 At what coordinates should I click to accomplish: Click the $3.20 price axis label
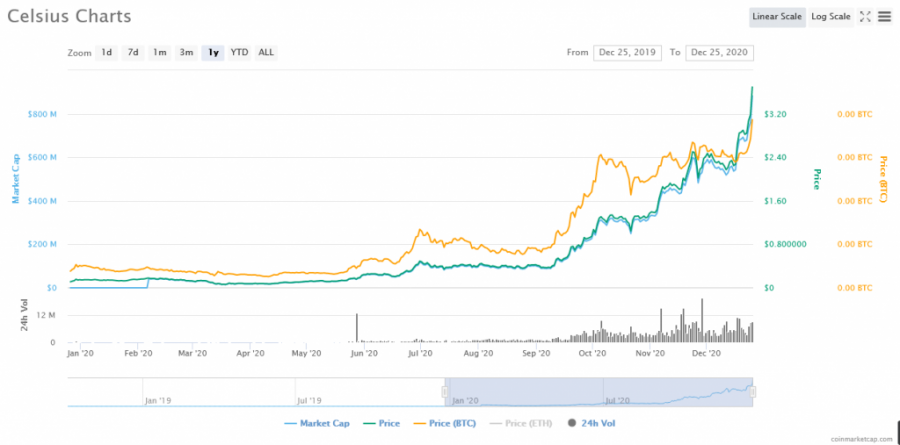tap(773, 114)
